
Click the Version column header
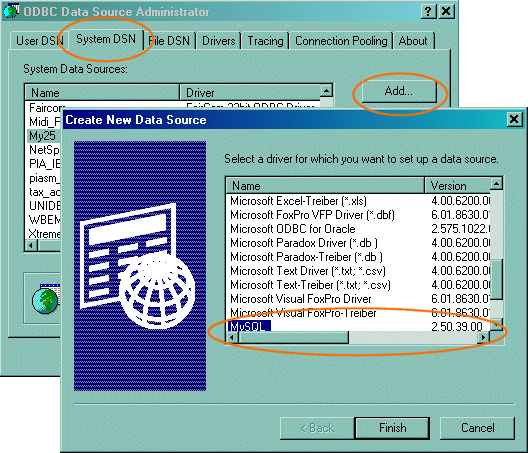(x=458, y=186)
